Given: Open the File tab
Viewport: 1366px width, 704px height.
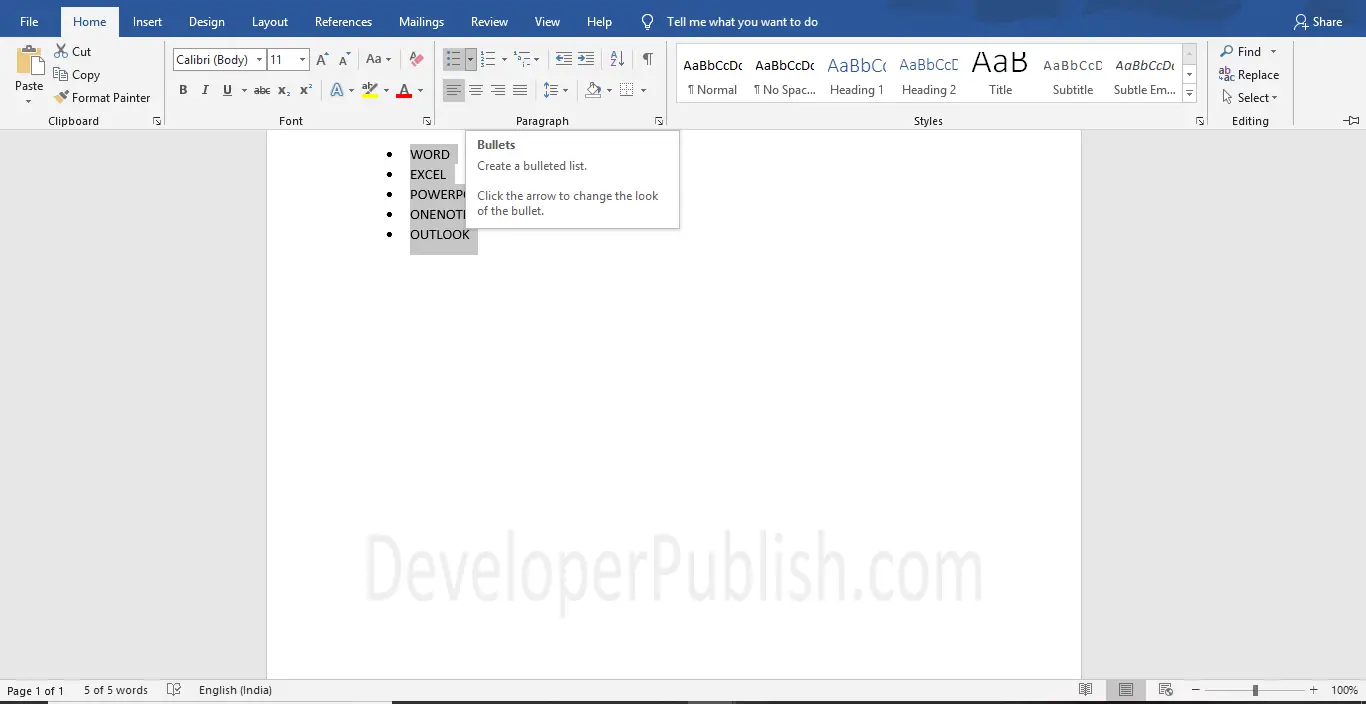Looking at the screenshot, I should point(29,22).
